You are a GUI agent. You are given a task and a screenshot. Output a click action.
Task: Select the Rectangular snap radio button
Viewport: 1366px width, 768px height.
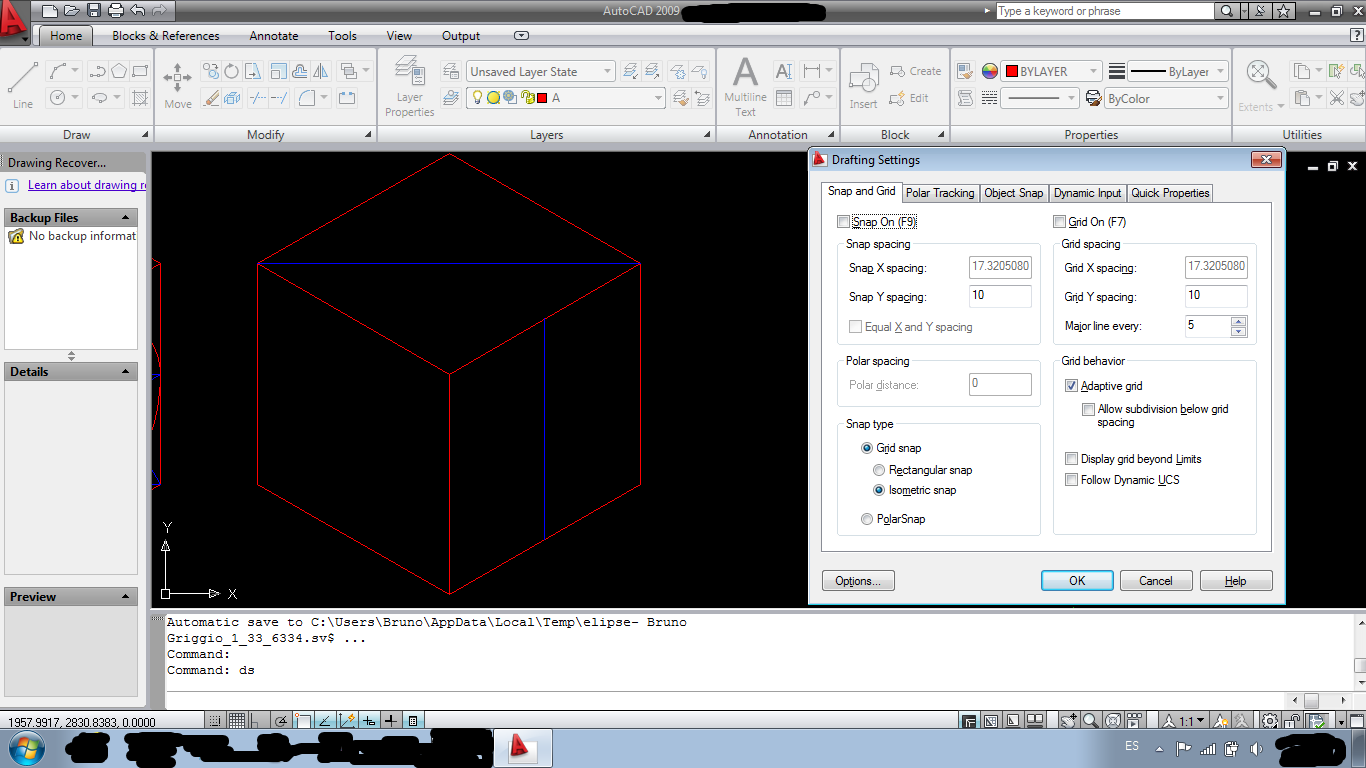[879, 470]
